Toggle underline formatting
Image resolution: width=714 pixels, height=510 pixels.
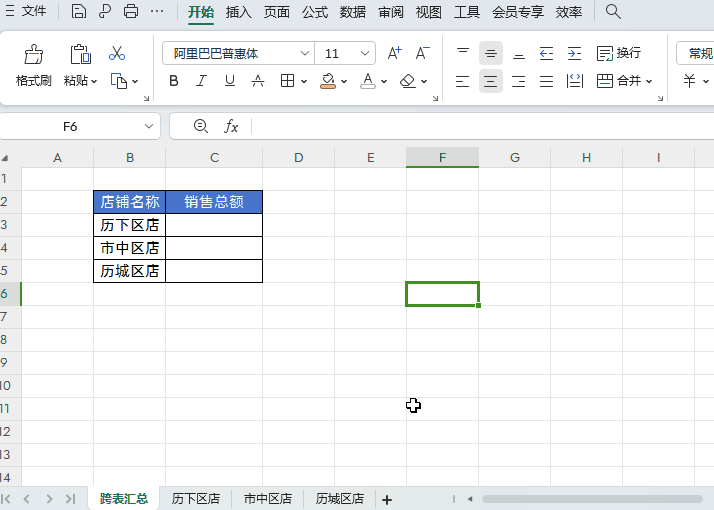coord(230,81)
